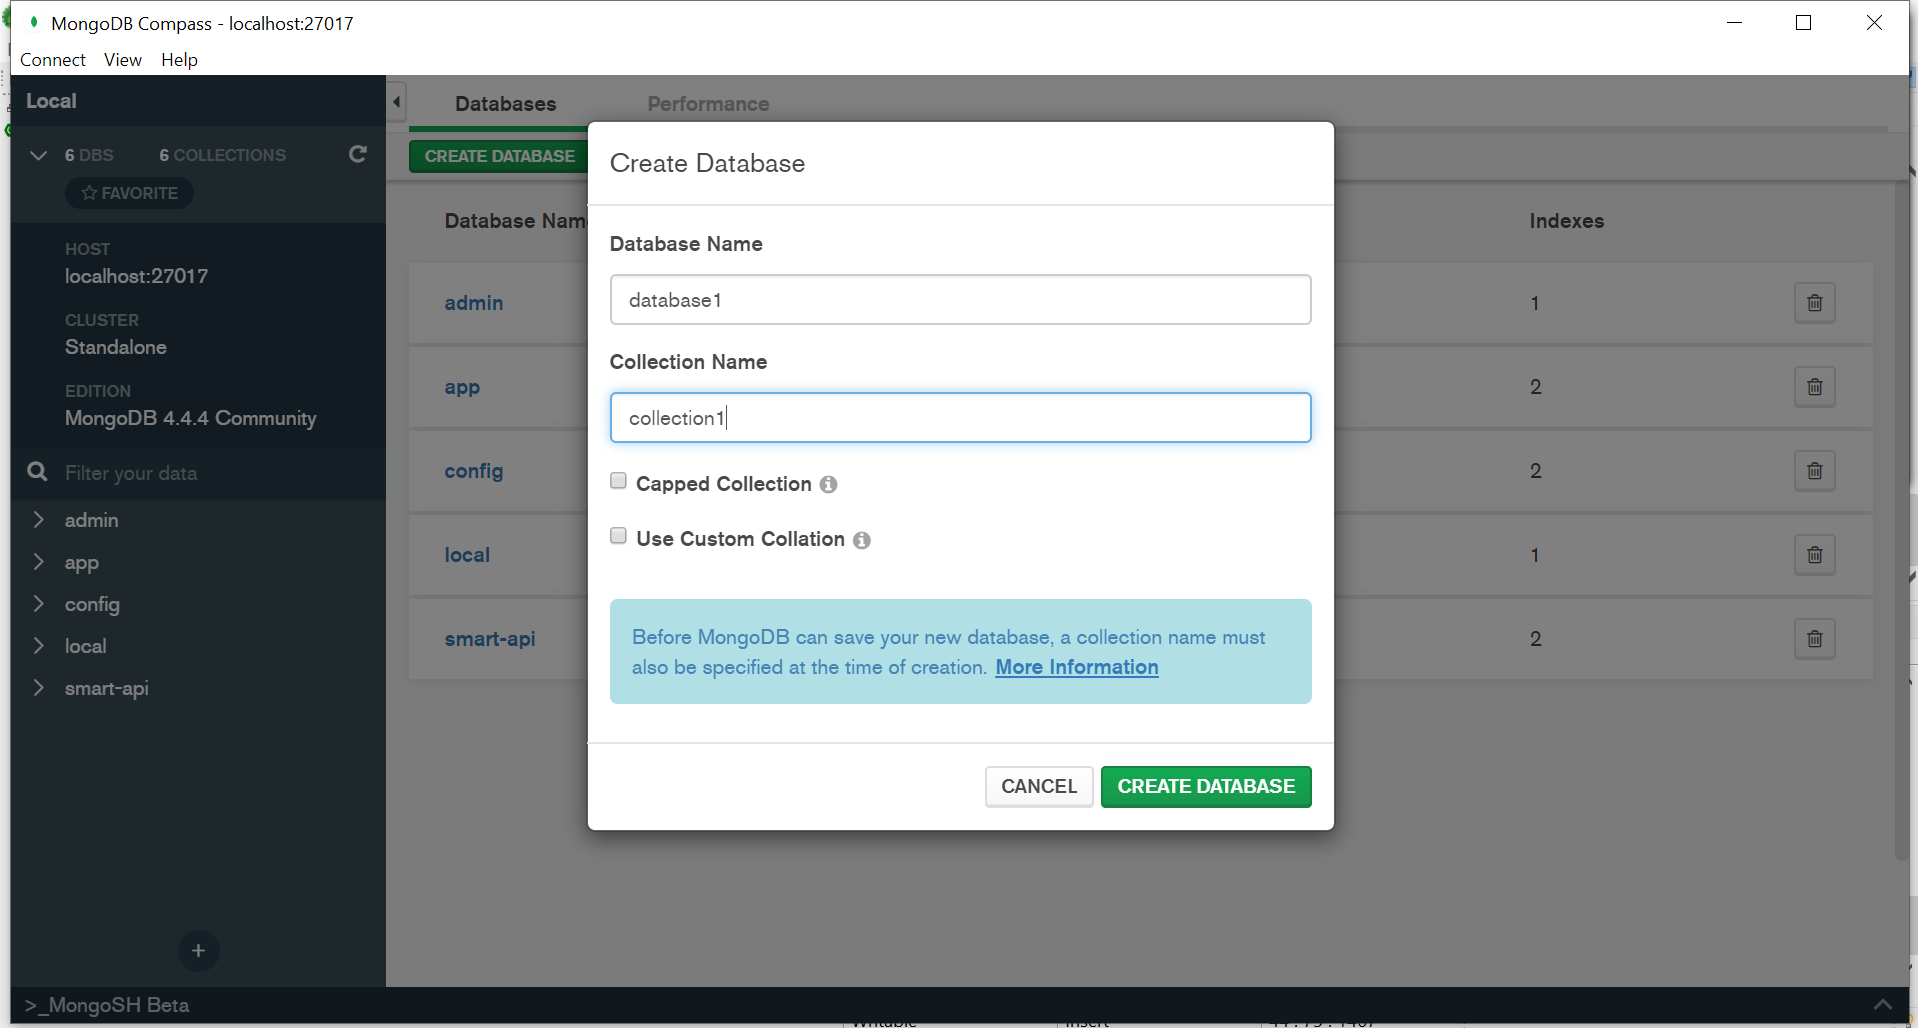Click the Indexes column header
The image size is (1918, 1028).
[1566, 221]
